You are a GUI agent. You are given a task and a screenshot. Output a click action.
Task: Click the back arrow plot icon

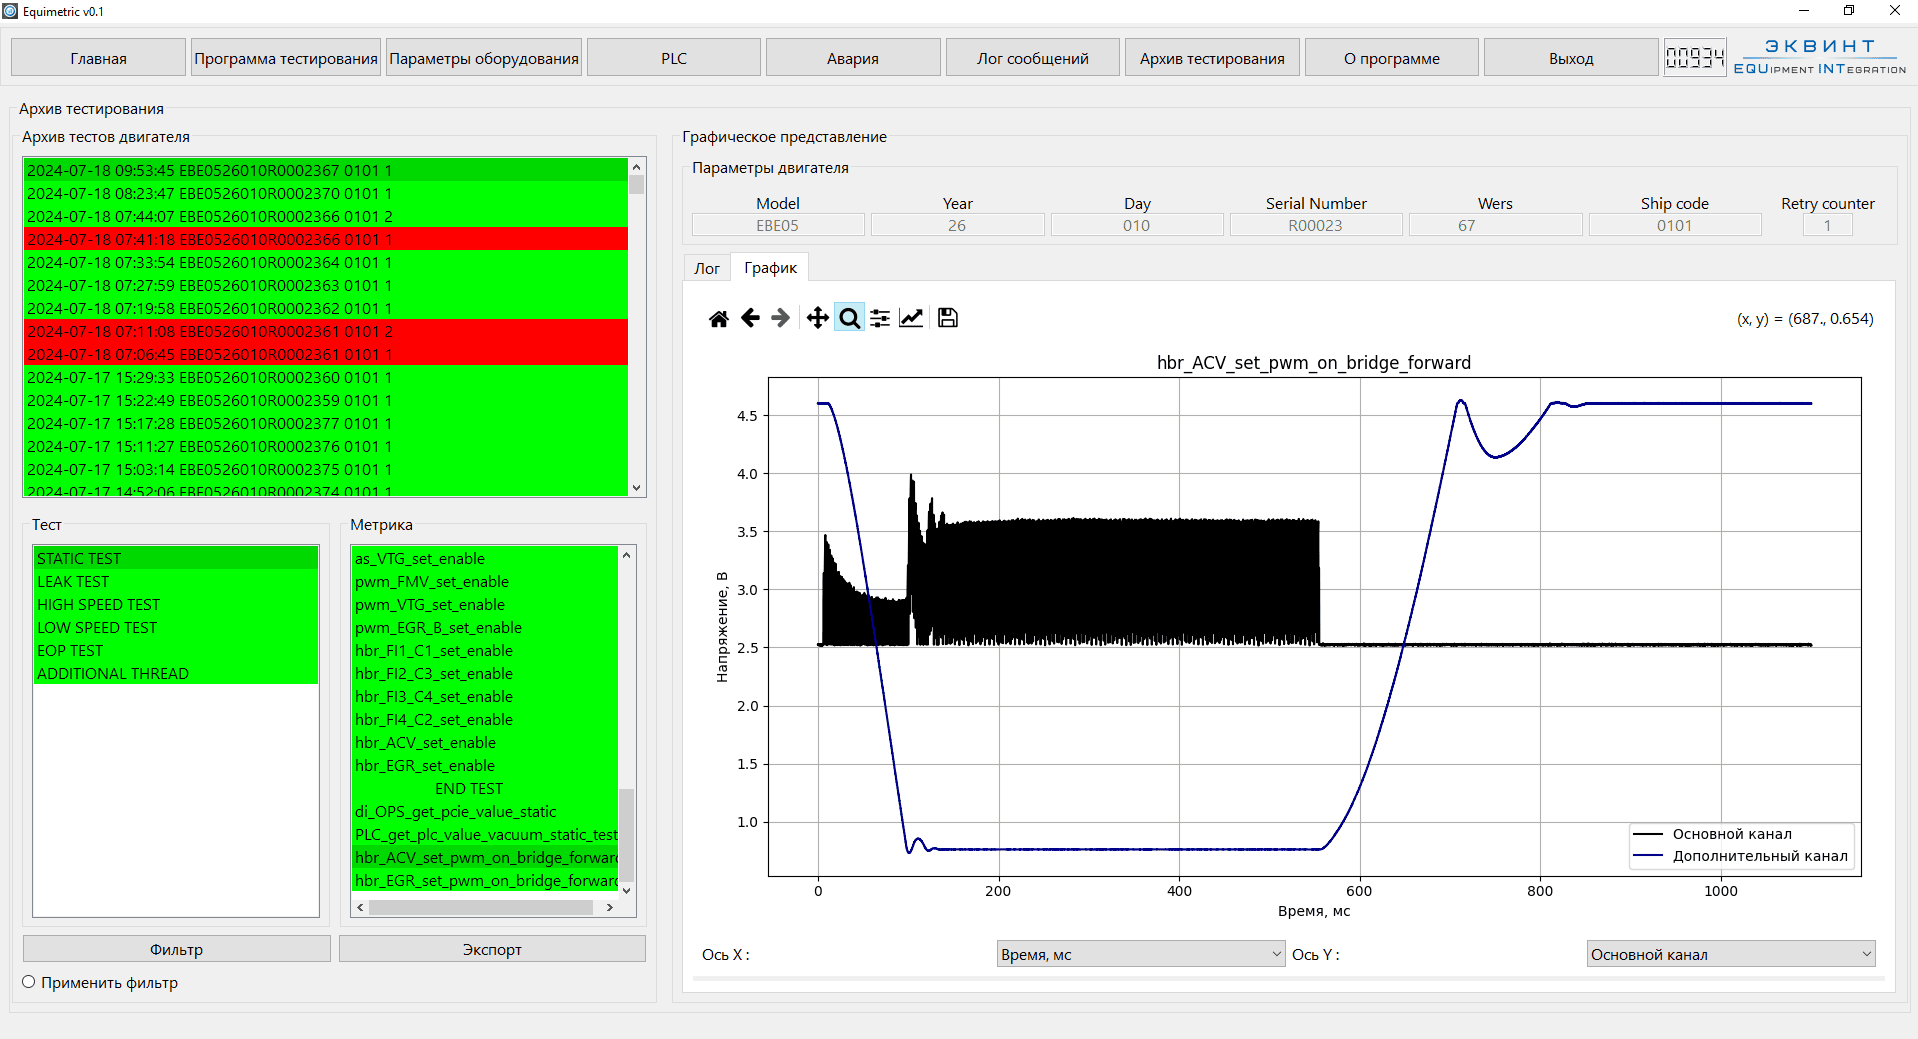pyautogui.click(x=750, y=318)
